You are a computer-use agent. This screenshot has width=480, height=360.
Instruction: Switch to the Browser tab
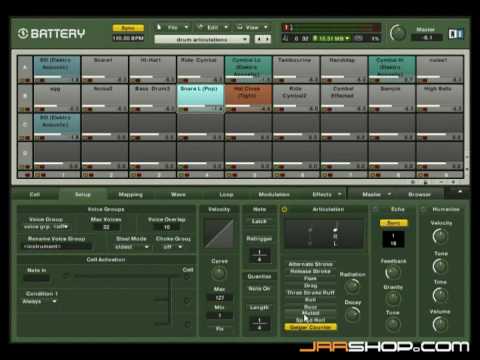(419, 195)
